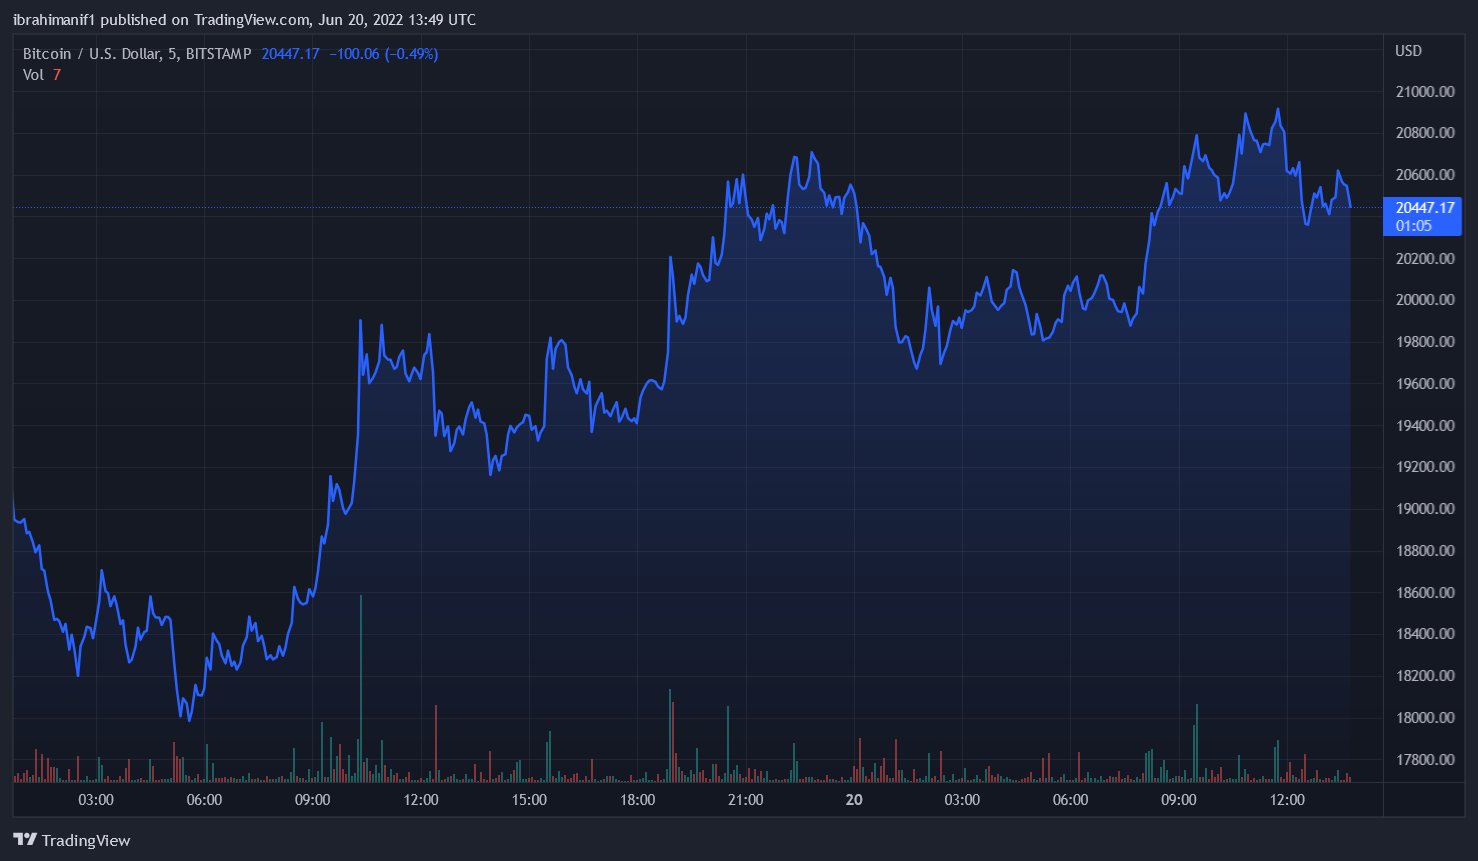This screenshot has width=1478, height=861.
Task: Click the 5-minute timeframe label in the legend
Action: tap(174, 53)
